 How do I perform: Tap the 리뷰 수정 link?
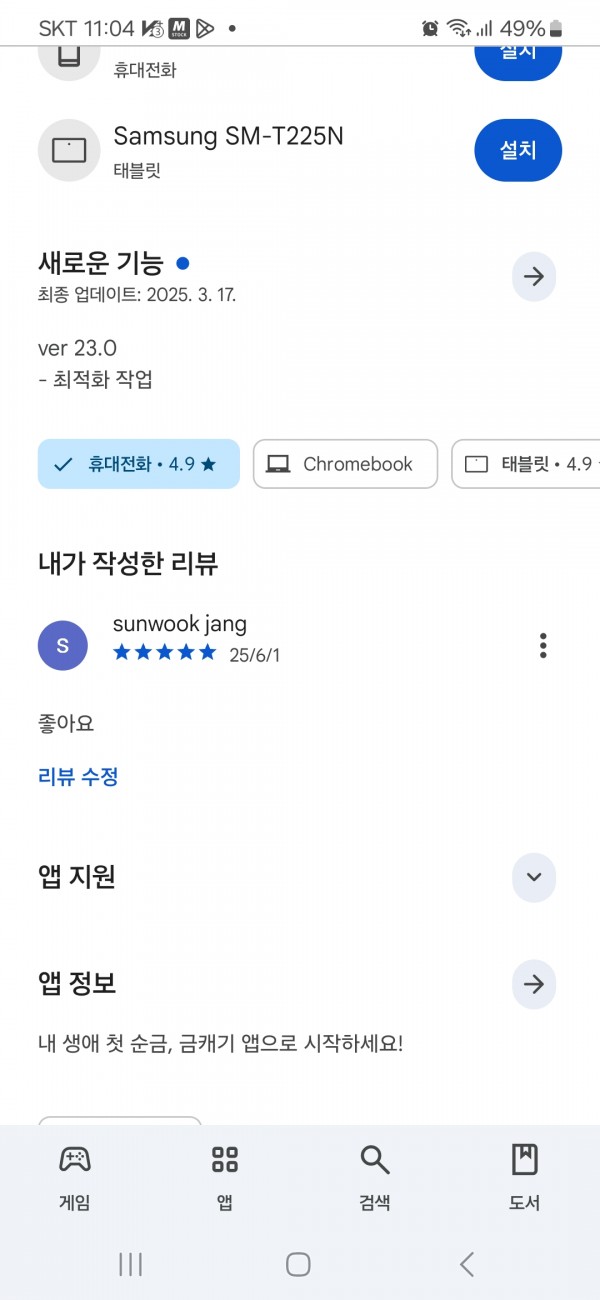[78, 777]
